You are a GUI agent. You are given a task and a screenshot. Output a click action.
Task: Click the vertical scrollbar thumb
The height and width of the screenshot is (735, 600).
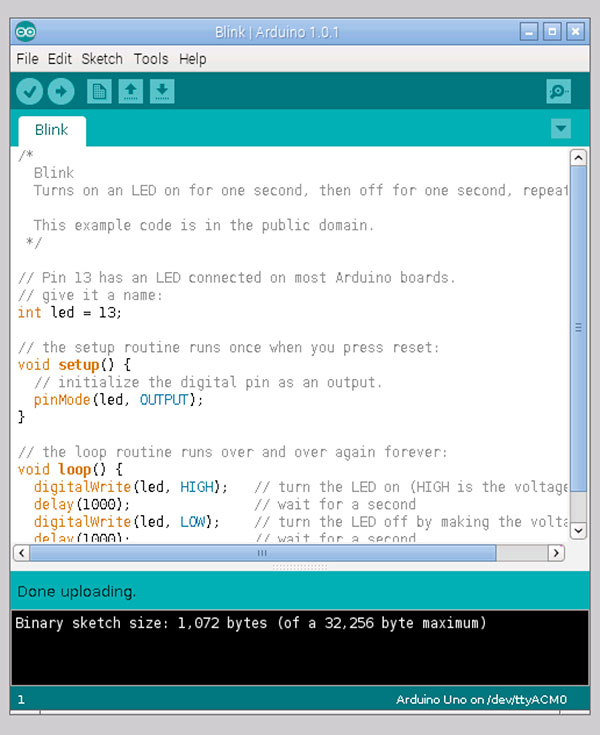pyautogui.click(x=578, y=328)
